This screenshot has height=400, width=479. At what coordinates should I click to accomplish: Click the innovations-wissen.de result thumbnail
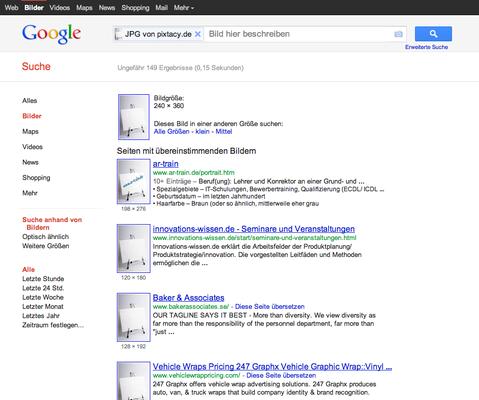[x=133, y=248]
